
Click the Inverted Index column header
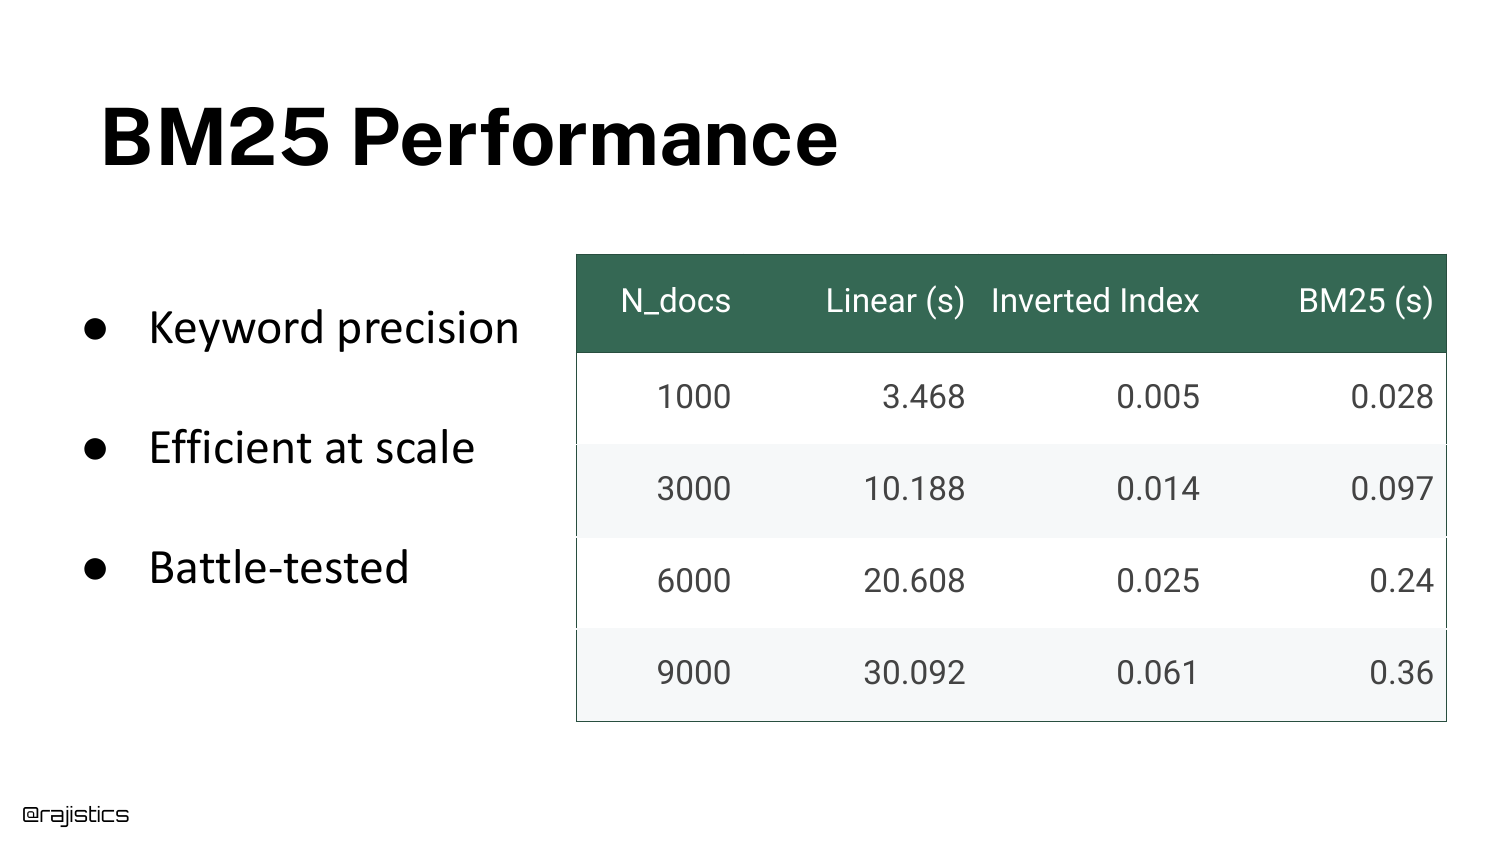pos(1094,301)
